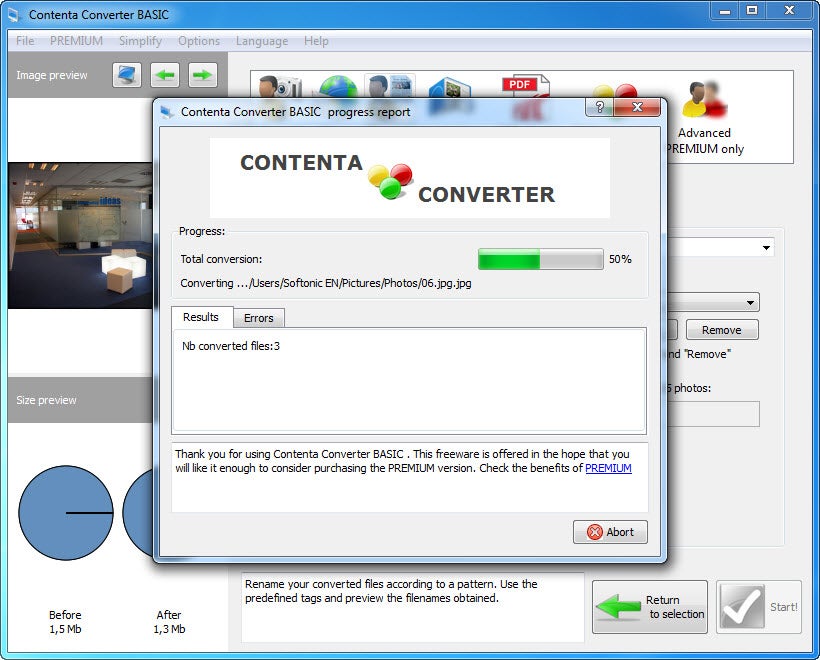Close the progress report dialog

637,107
